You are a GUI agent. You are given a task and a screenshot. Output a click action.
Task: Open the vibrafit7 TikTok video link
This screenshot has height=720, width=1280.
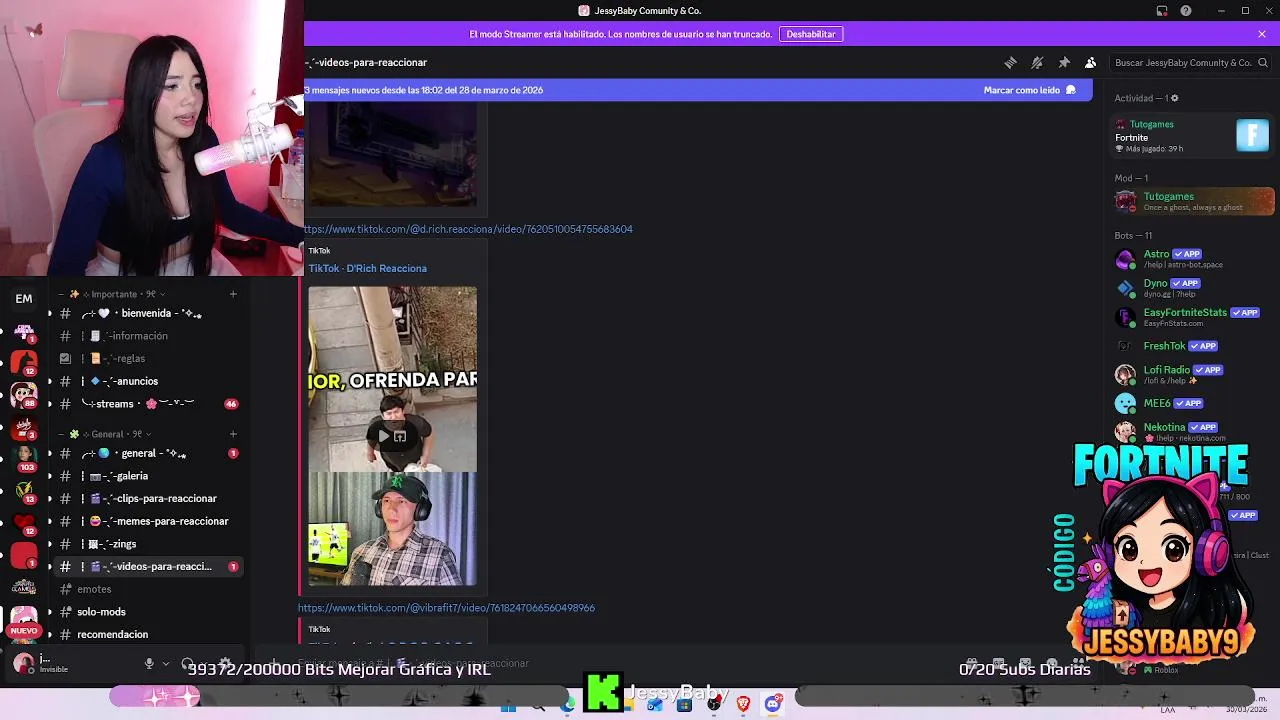pos(446,608)
